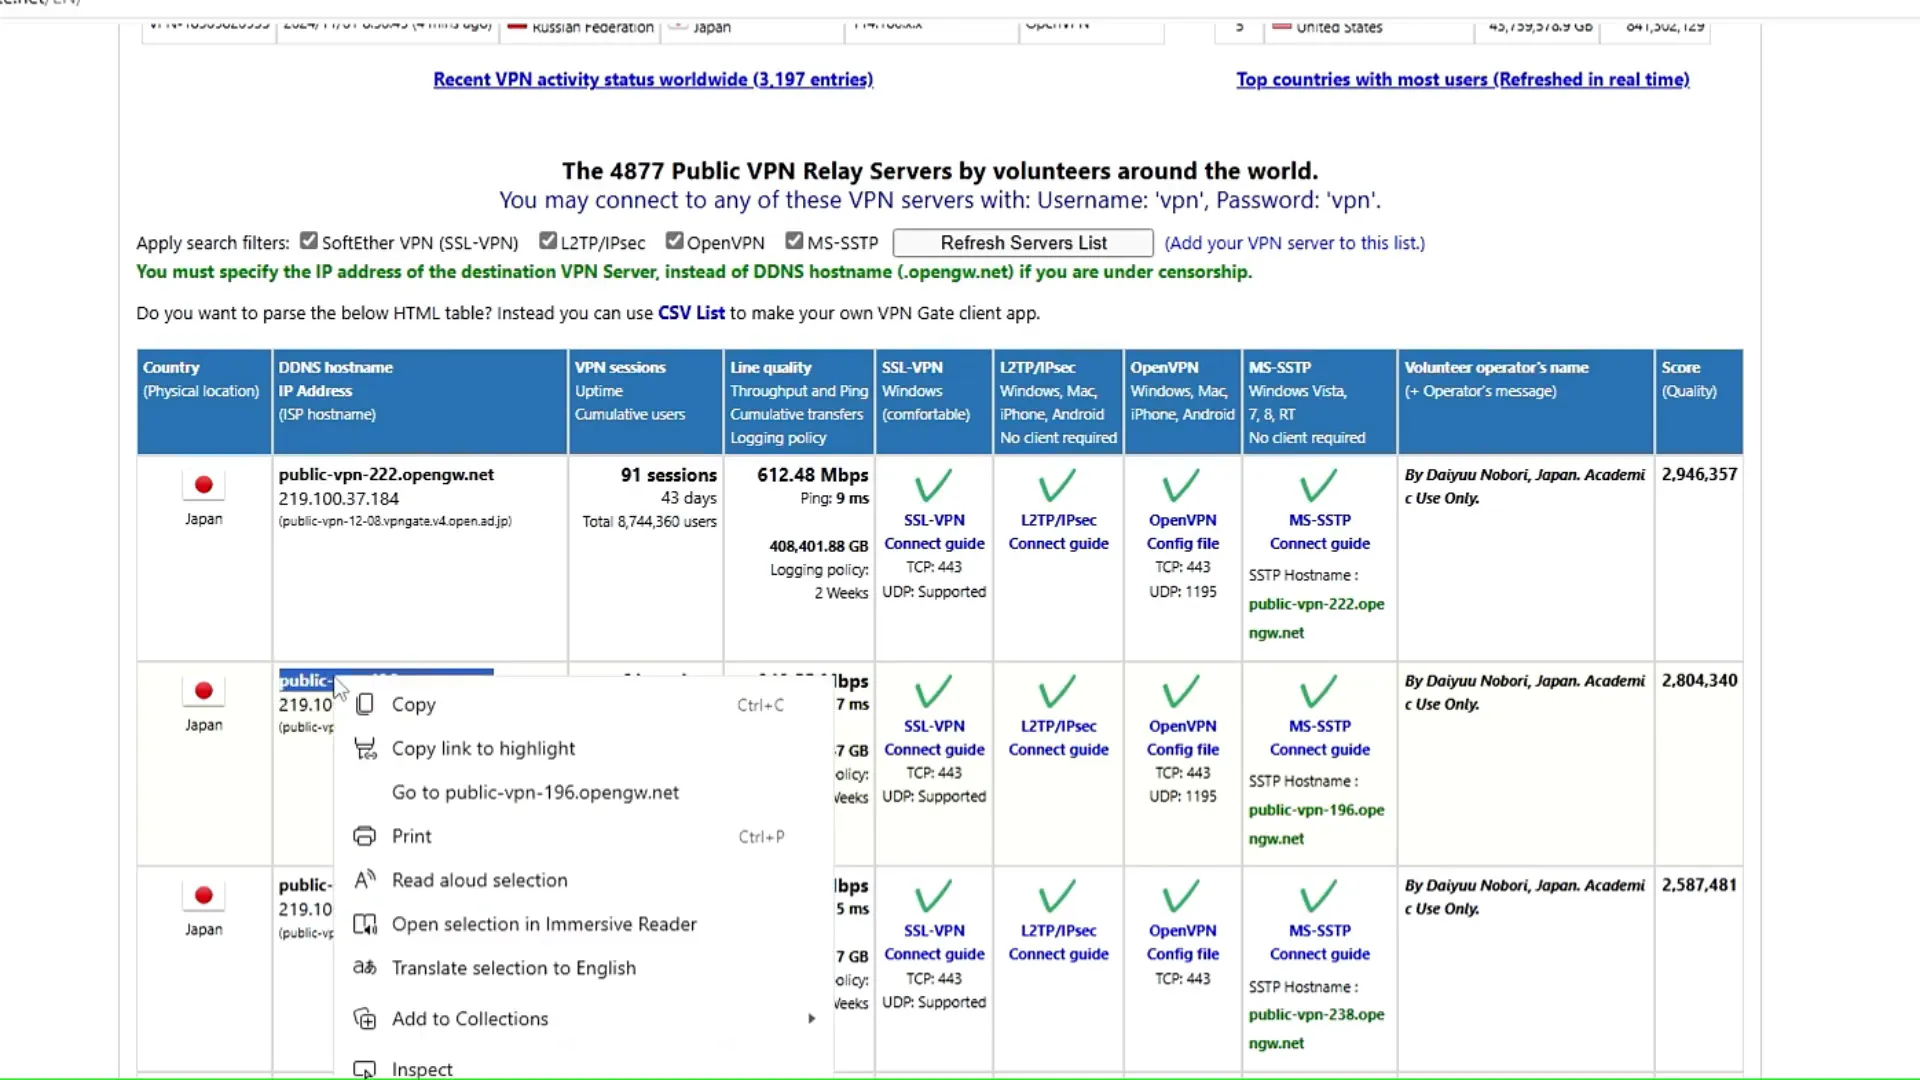The image size is (1920, 1080).
Task: Open MS-SSTP Connect guide in public-vpn-196 row
Action: pos(1320,750)
